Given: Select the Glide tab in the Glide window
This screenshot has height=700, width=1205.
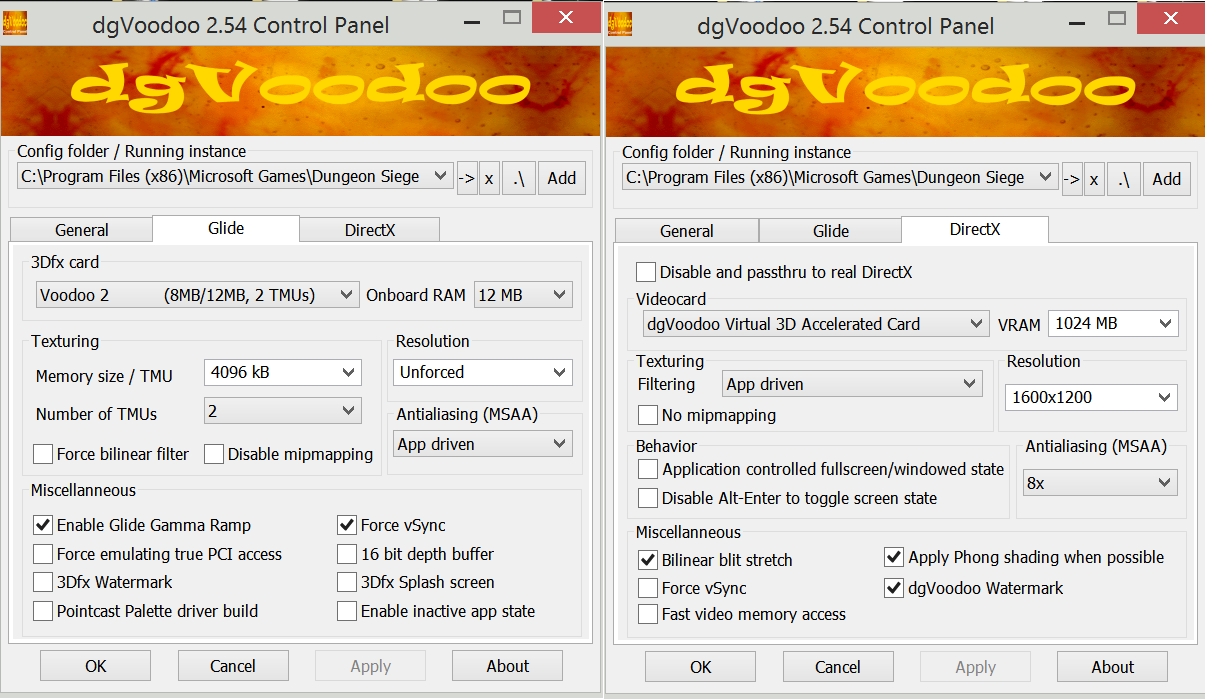Looking at the screenshot, I should (x=226, y=228).
